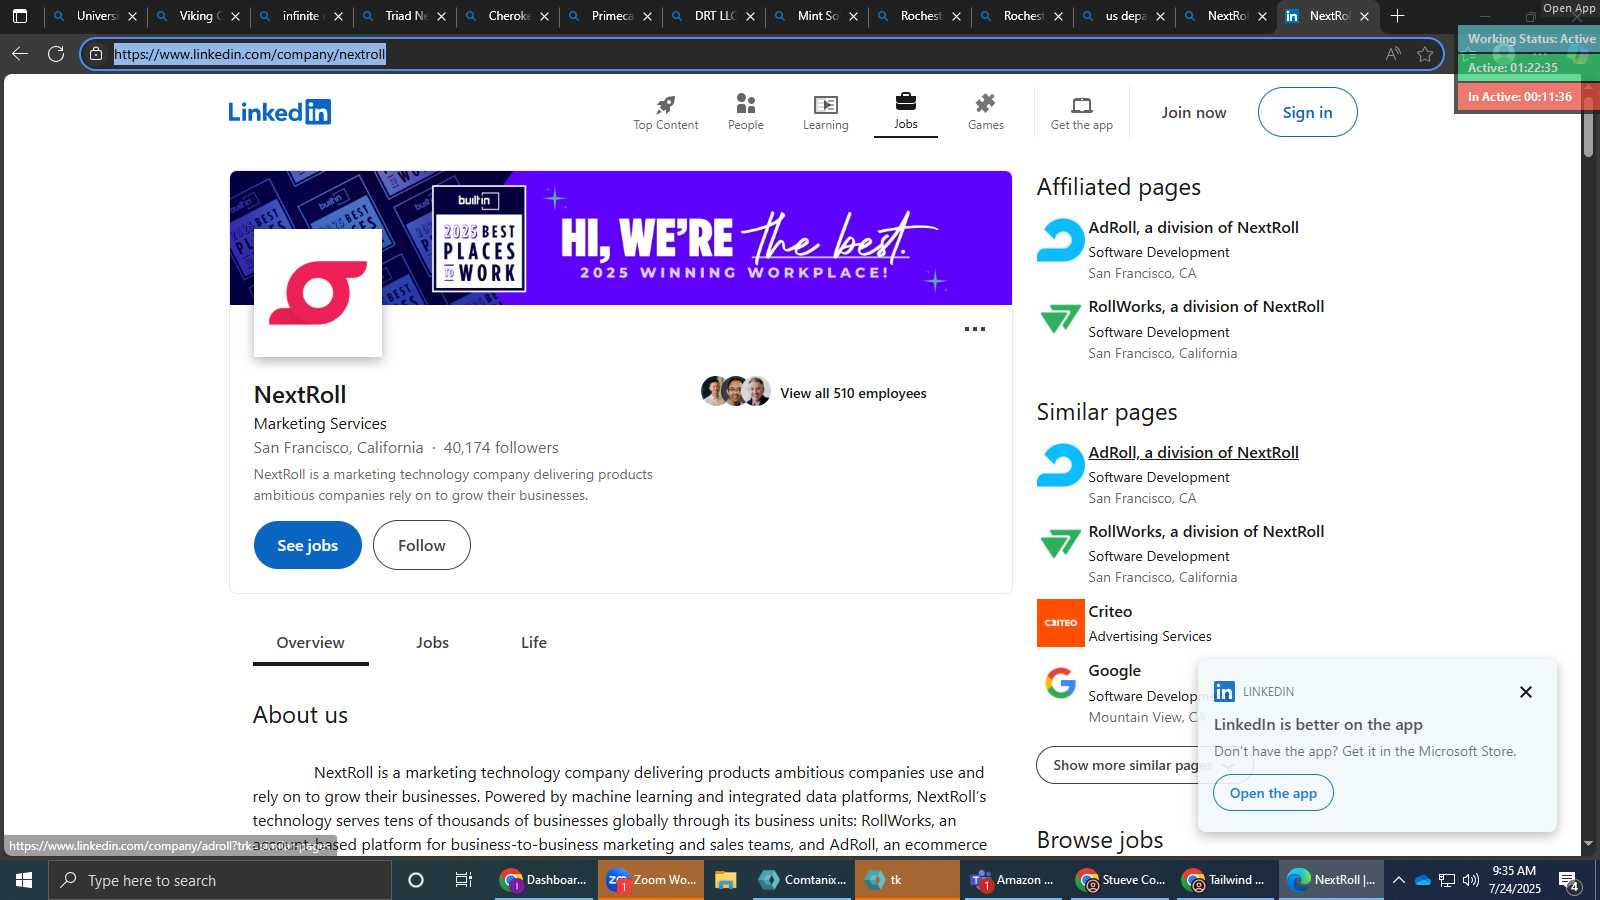
Task: Open Top Content in LinkedIn nav
Action: click(x=665, y=112)
